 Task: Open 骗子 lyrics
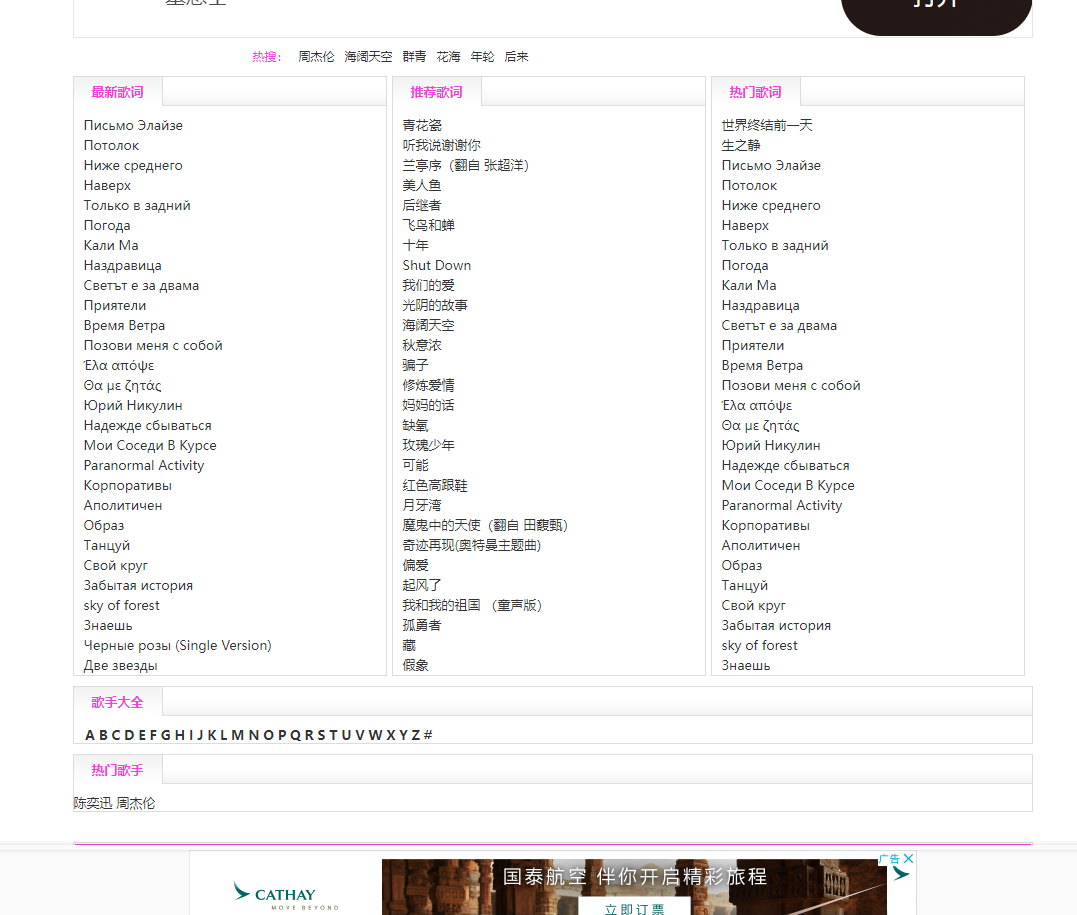[x=416, y=365]
